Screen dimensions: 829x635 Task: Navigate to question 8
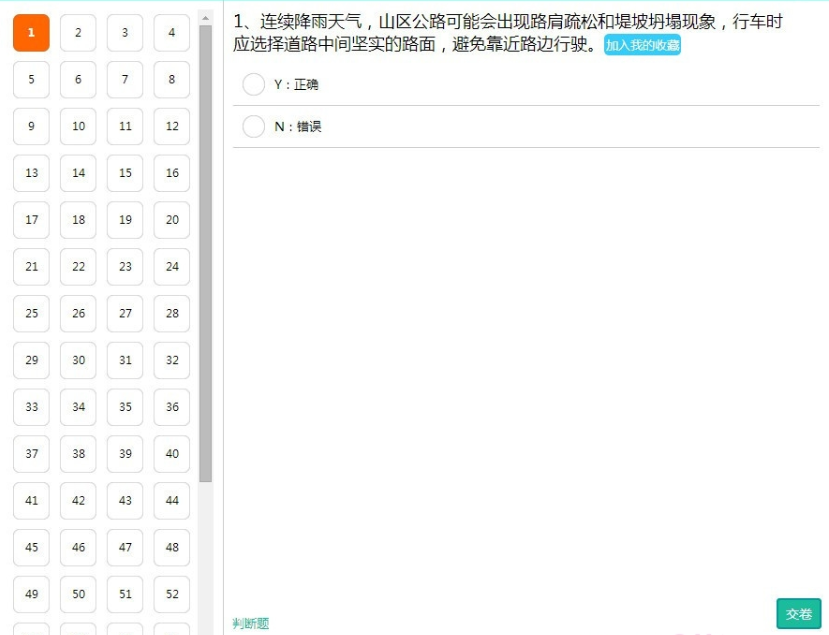171,79
